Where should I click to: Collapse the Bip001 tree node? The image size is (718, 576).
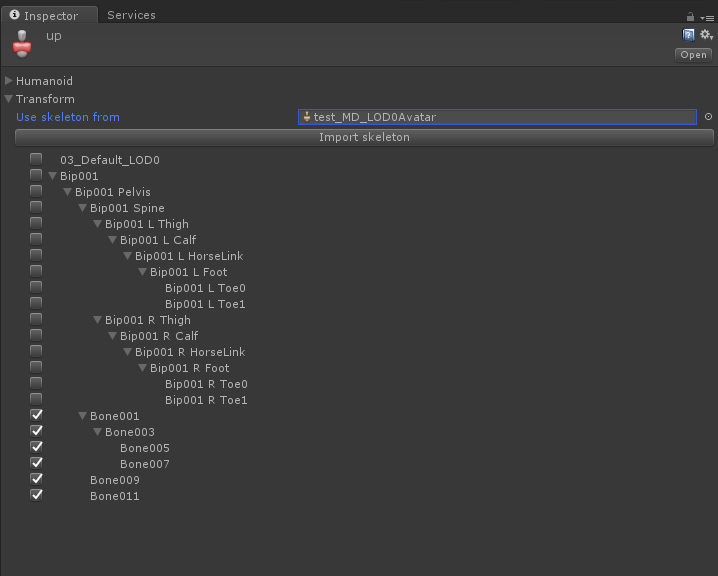coord(53,176)
